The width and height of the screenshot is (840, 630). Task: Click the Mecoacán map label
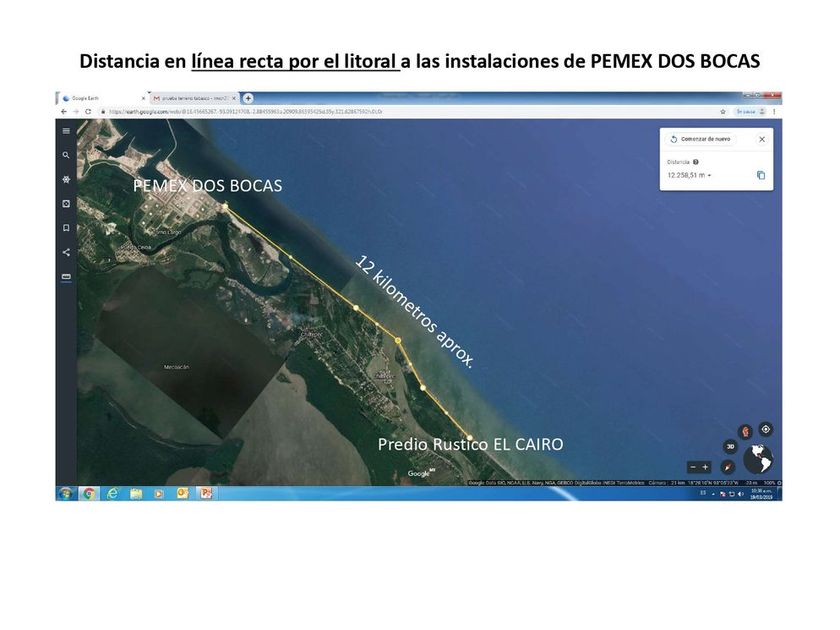click(176, 367)
